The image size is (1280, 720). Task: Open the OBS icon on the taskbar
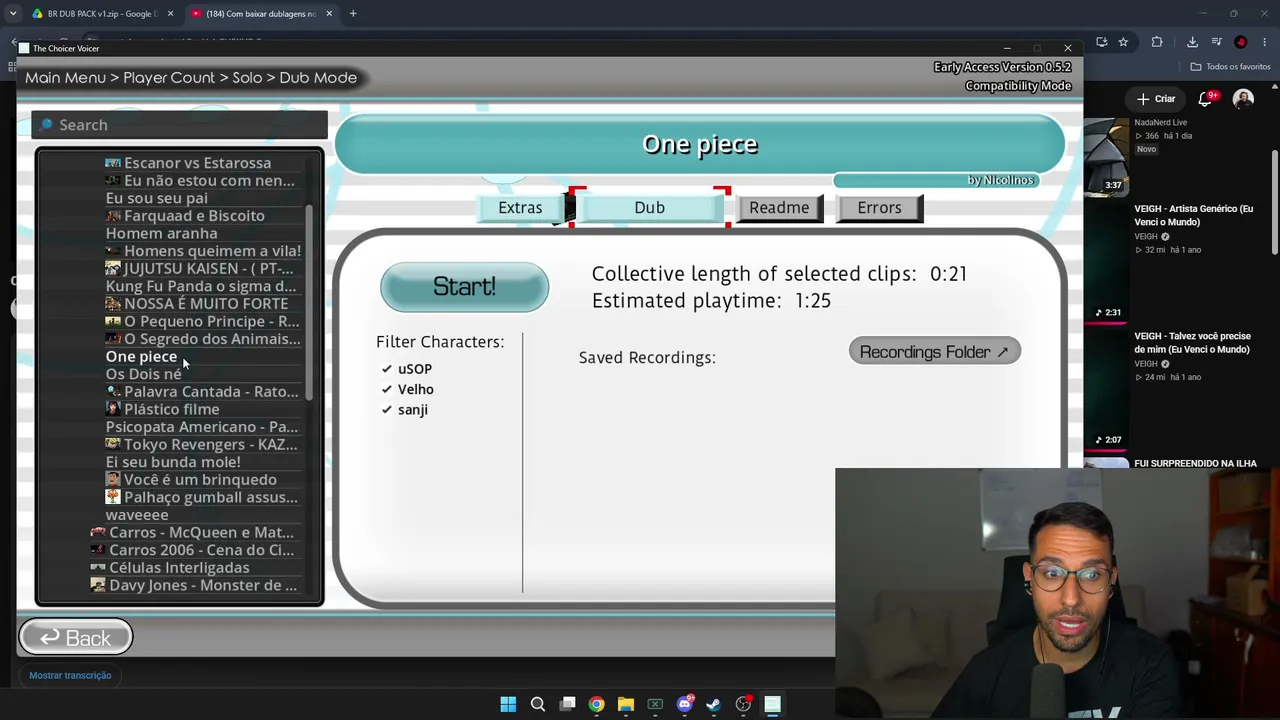point(743,704)
